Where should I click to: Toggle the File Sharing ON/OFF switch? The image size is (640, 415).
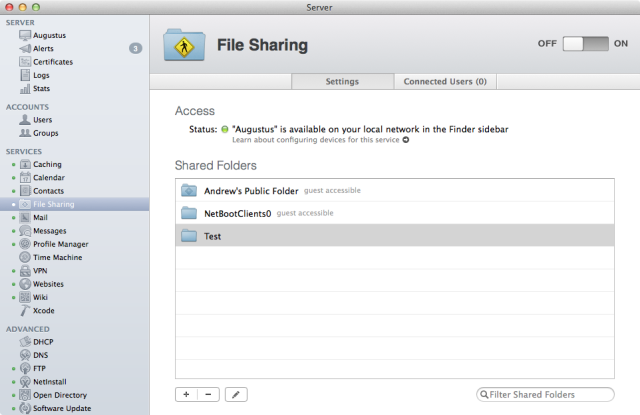pos(585,44)
